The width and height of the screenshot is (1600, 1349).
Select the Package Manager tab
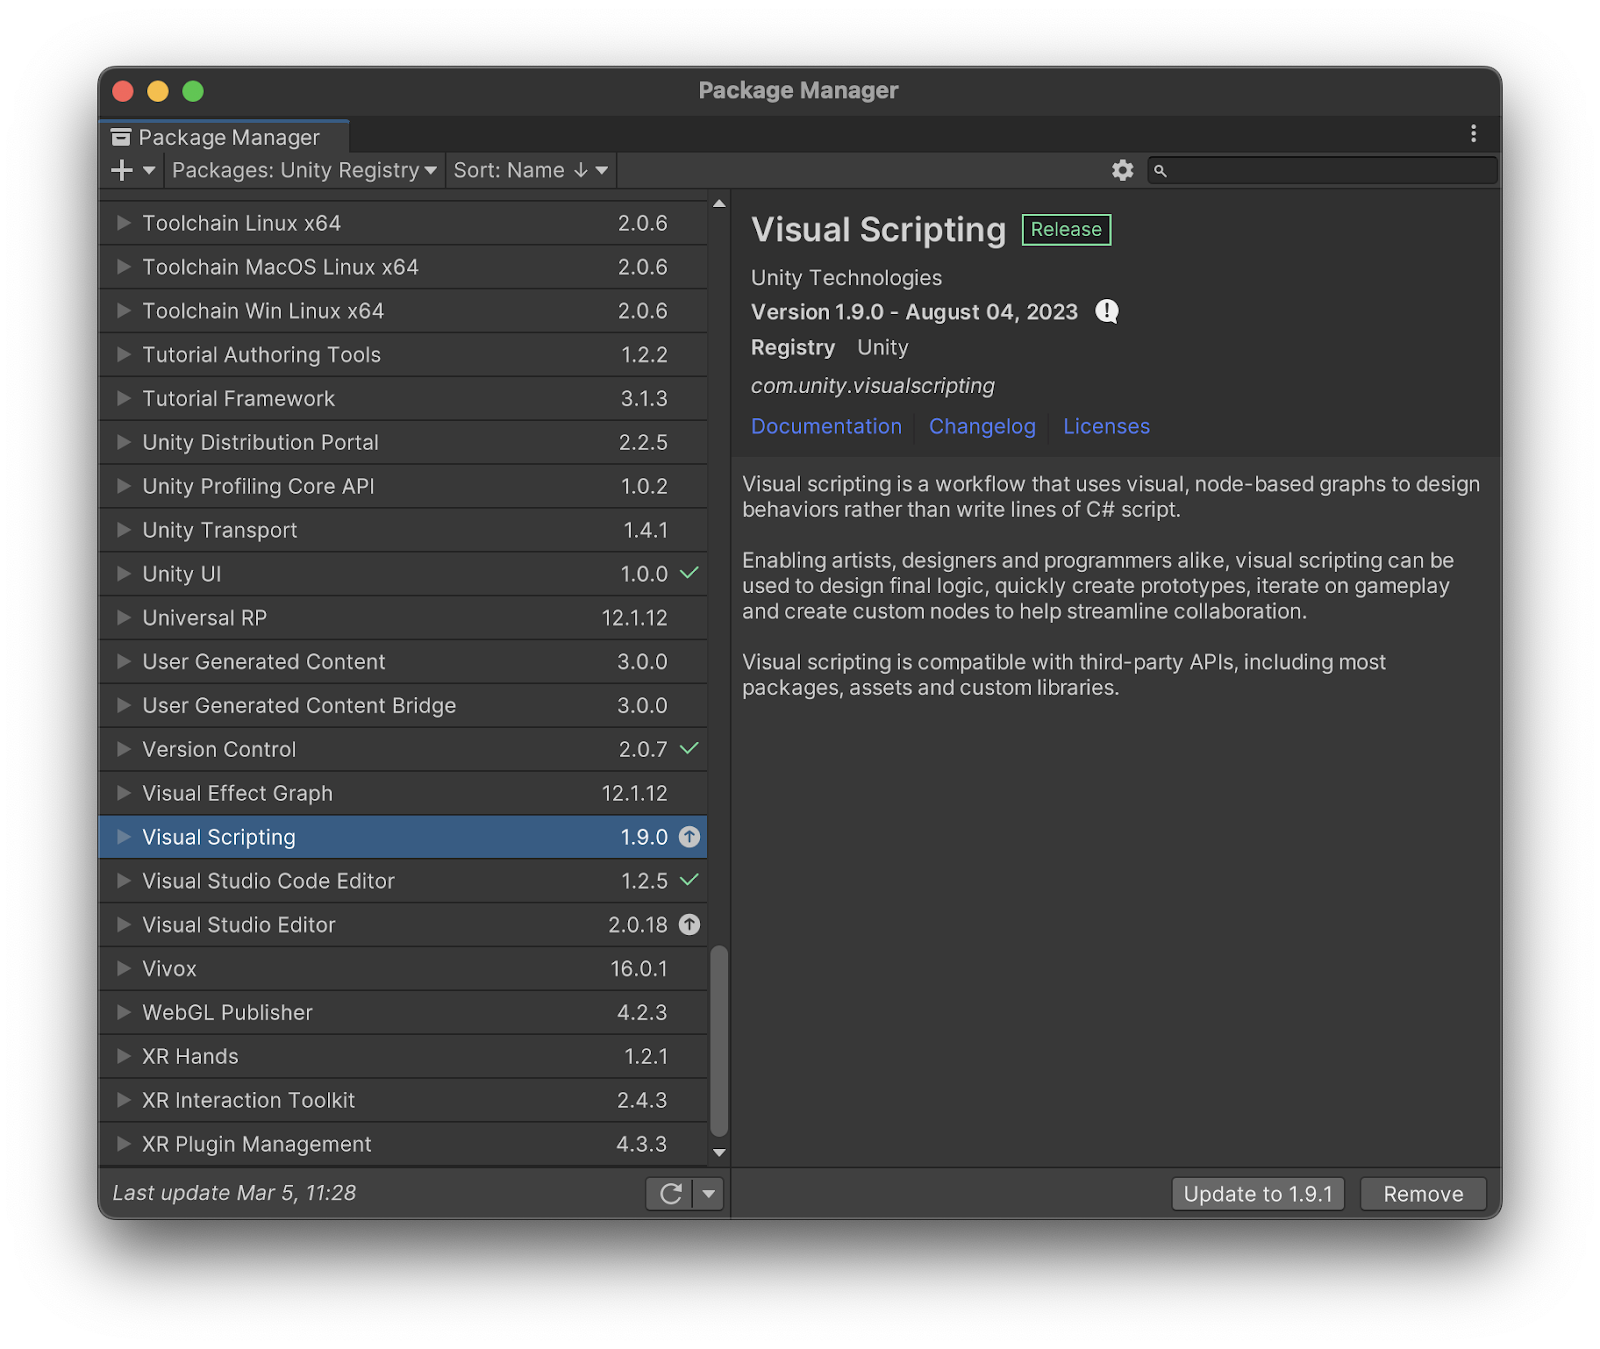pos(224,137)
